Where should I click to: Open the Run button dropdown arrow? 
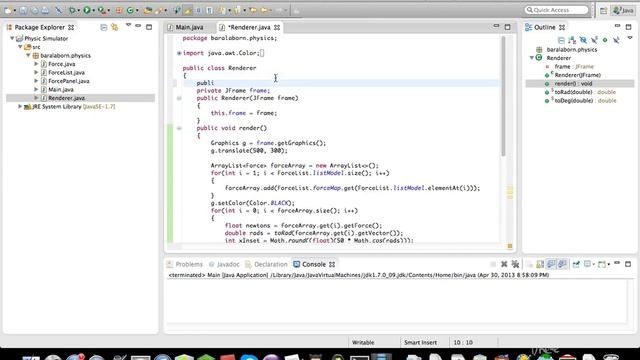click(x=93, y=10)
